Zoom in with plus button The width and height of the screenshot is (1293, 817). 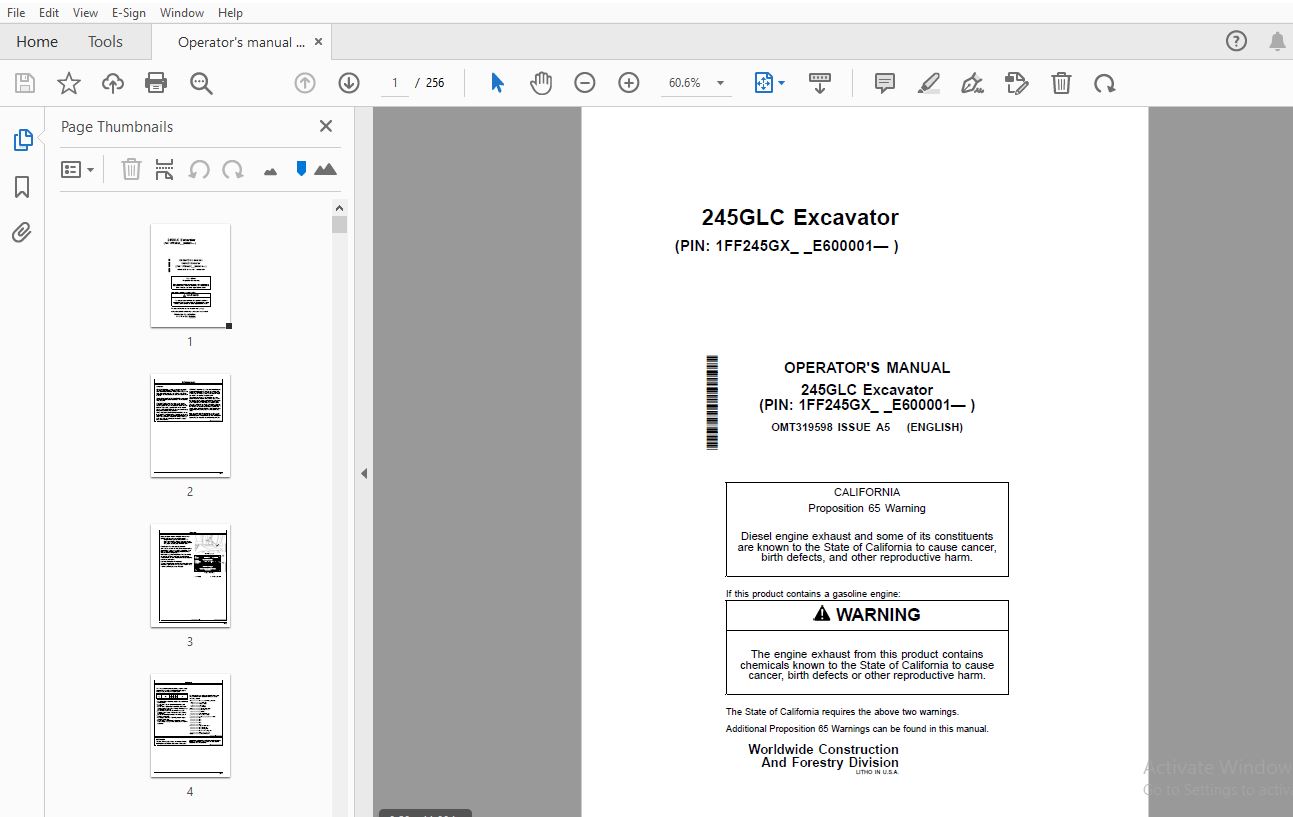629,83
